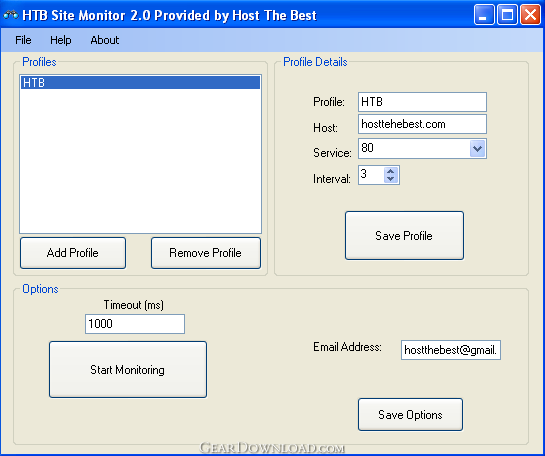545x456 pixels.
Task: Click the 'Profile Details' group heading
Action: click(315, 62)
